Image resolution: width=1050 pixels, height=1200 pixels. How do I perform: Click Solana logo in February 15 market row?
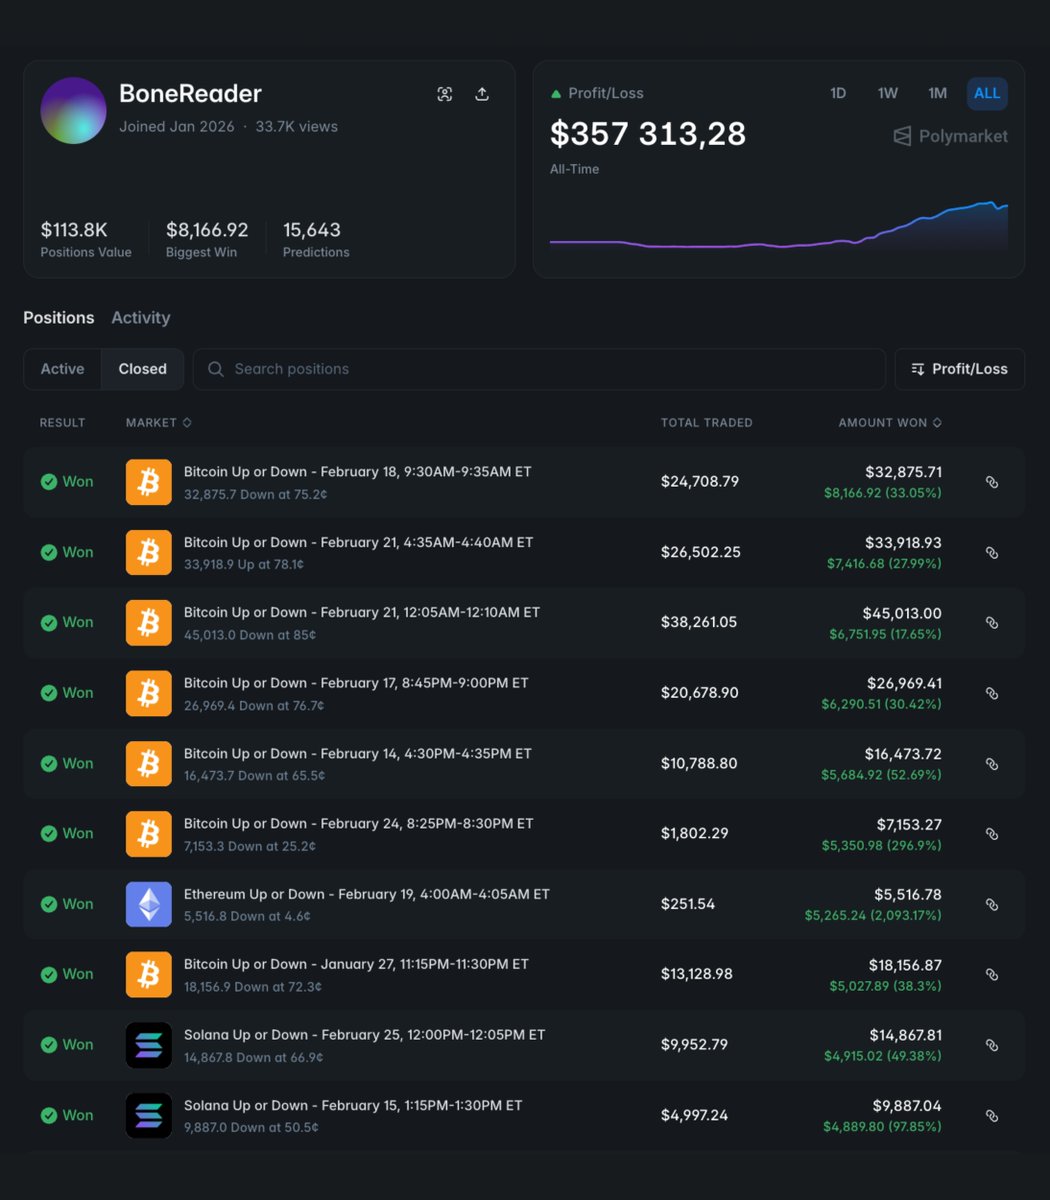[149, 1116]
